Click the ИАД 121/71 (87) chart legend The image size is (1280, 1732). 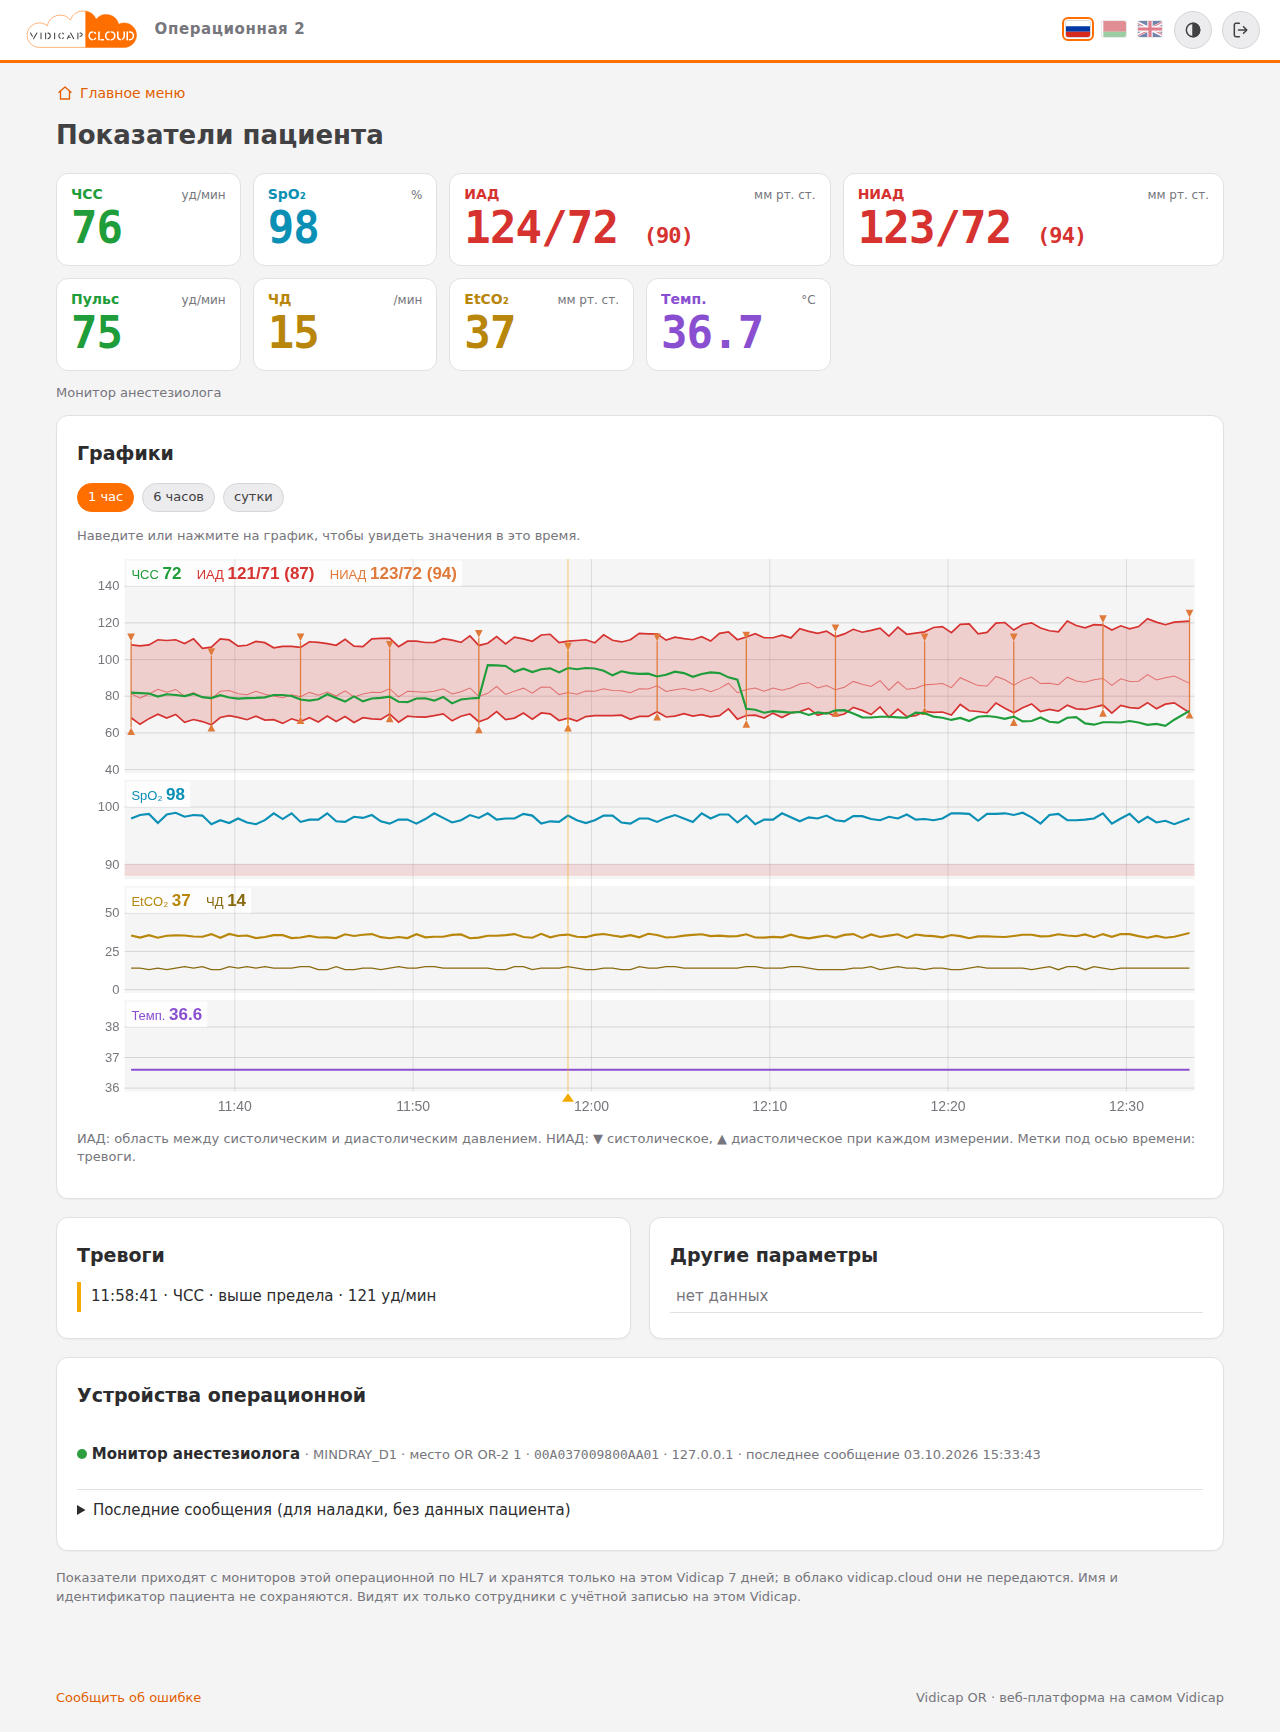tap(255, 574)
